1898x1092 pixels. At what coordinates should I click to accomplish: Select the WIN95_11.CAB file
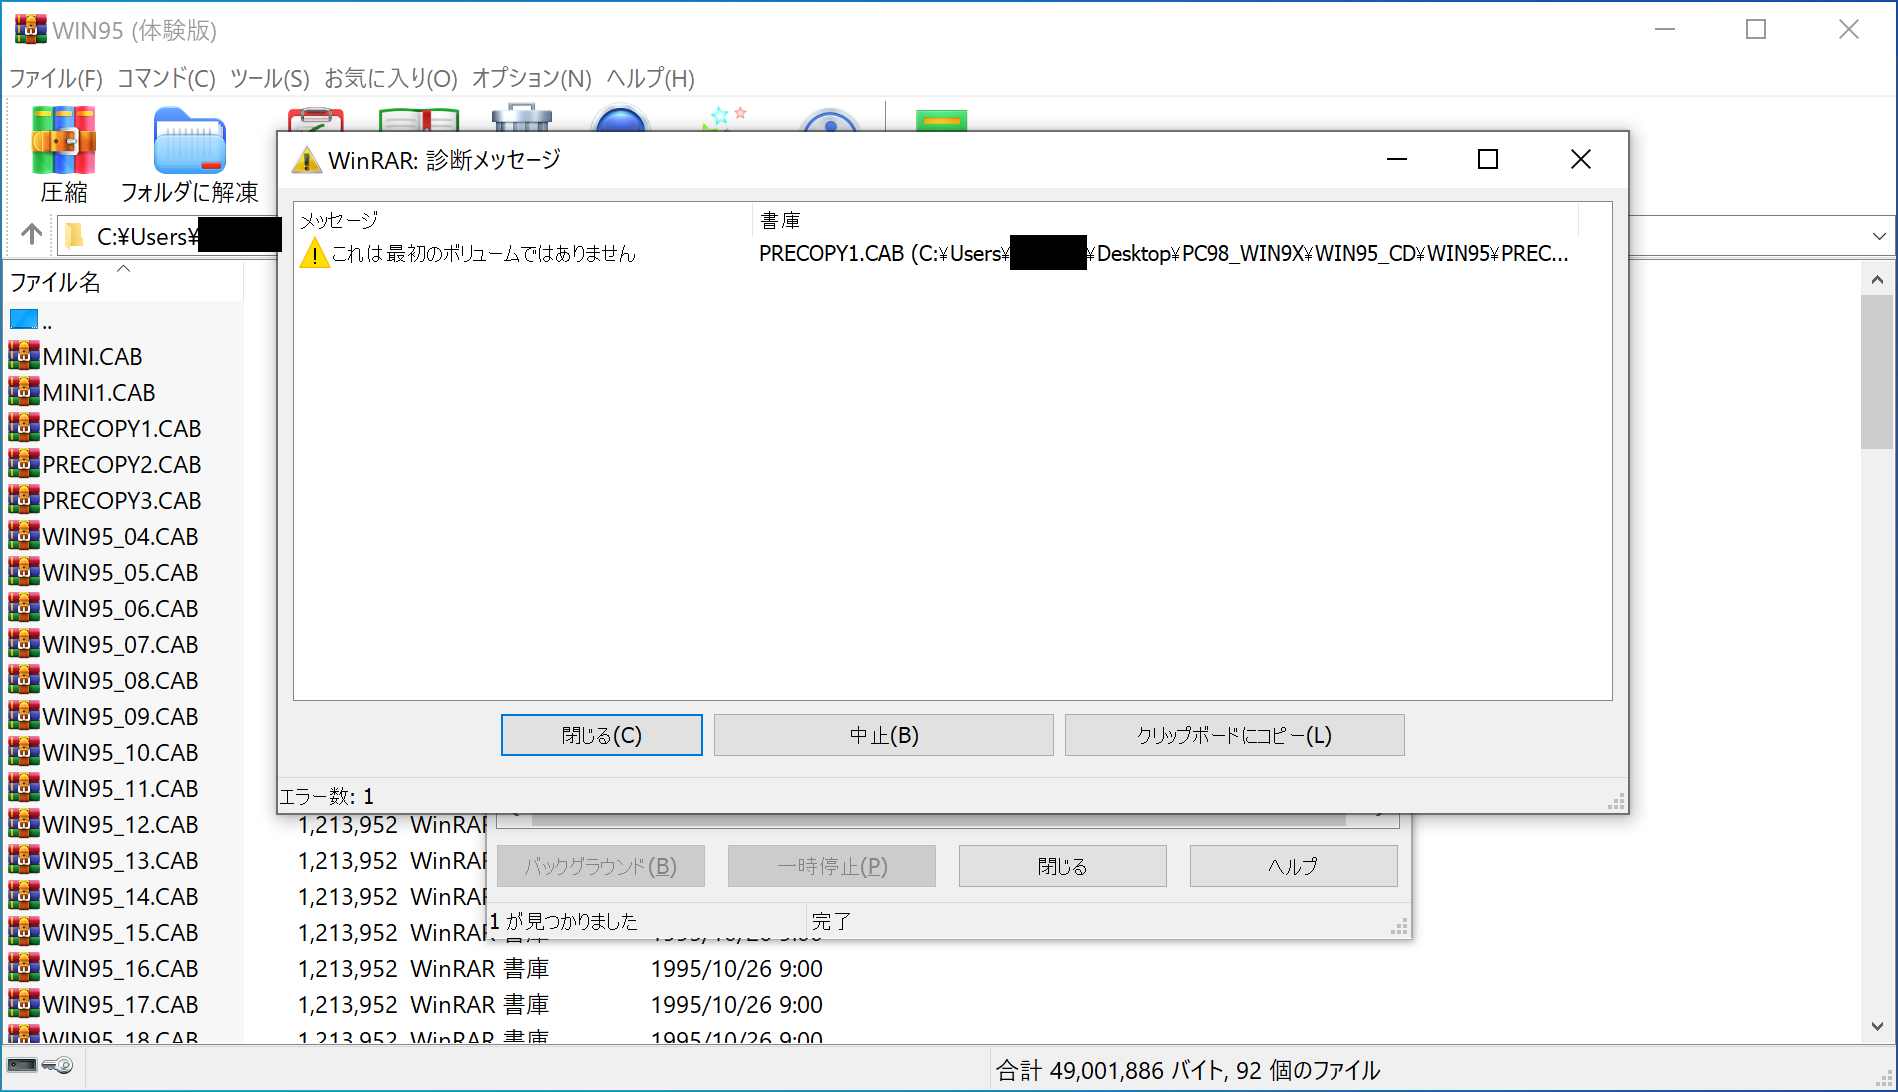click(x=121, y=788)
